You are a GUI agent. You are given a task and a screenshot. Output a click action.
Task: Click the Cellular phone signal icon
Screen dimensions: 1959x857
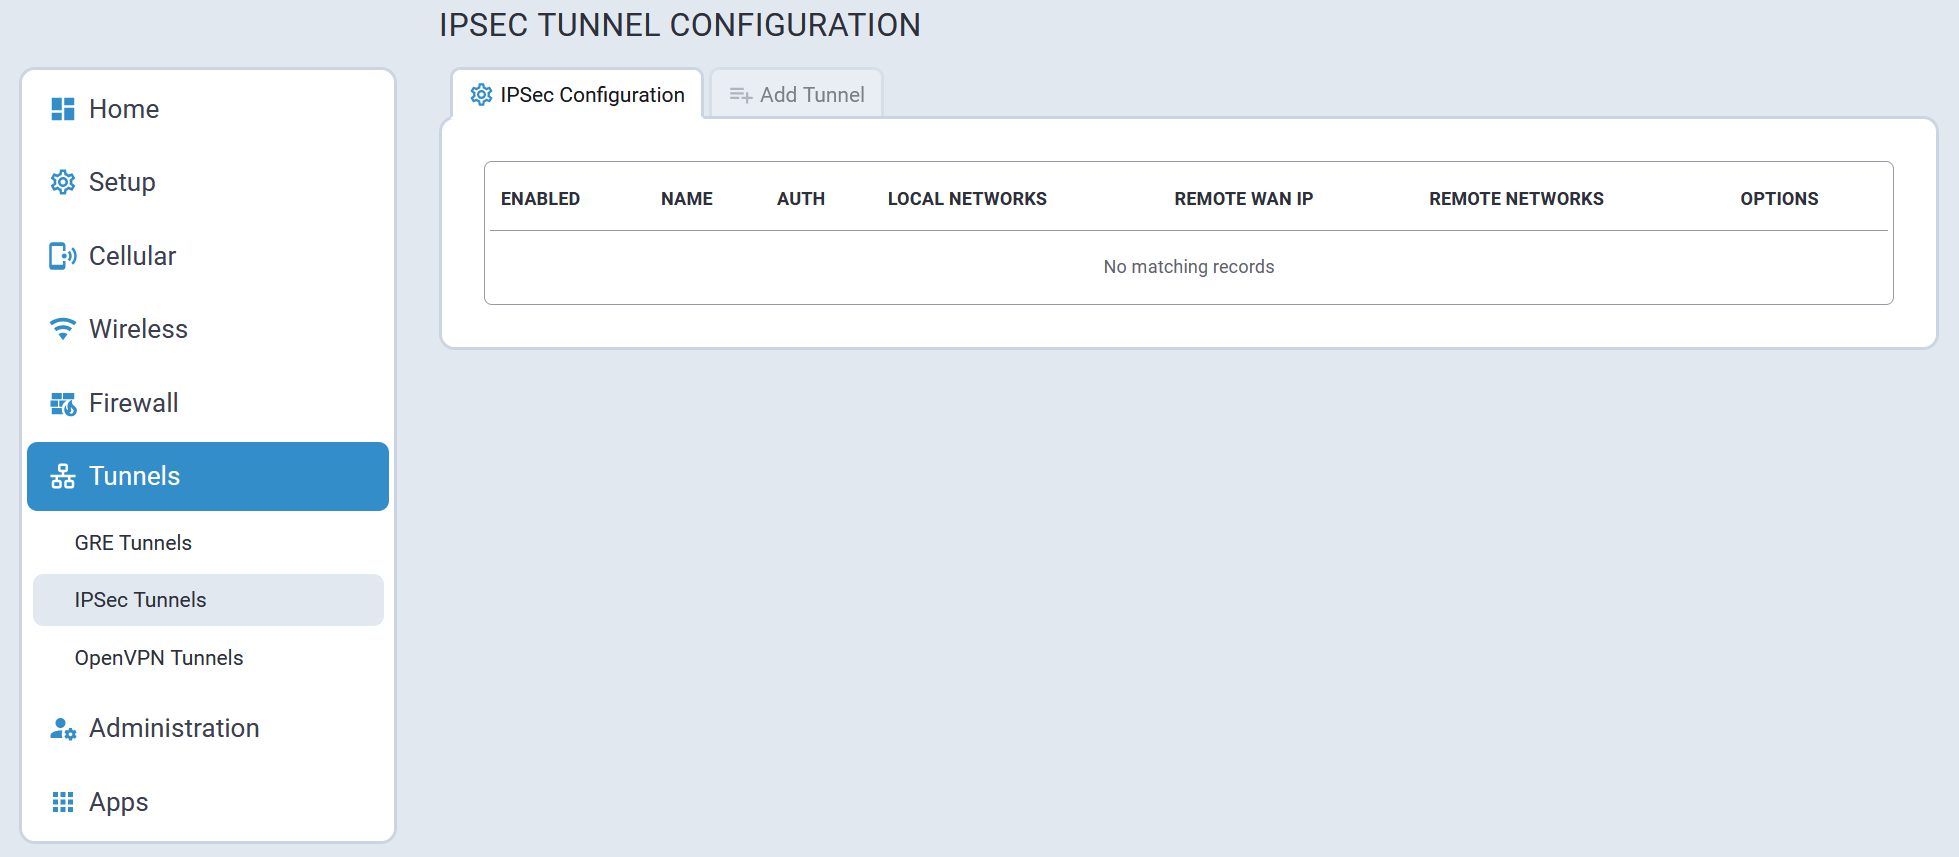point(63,256)
